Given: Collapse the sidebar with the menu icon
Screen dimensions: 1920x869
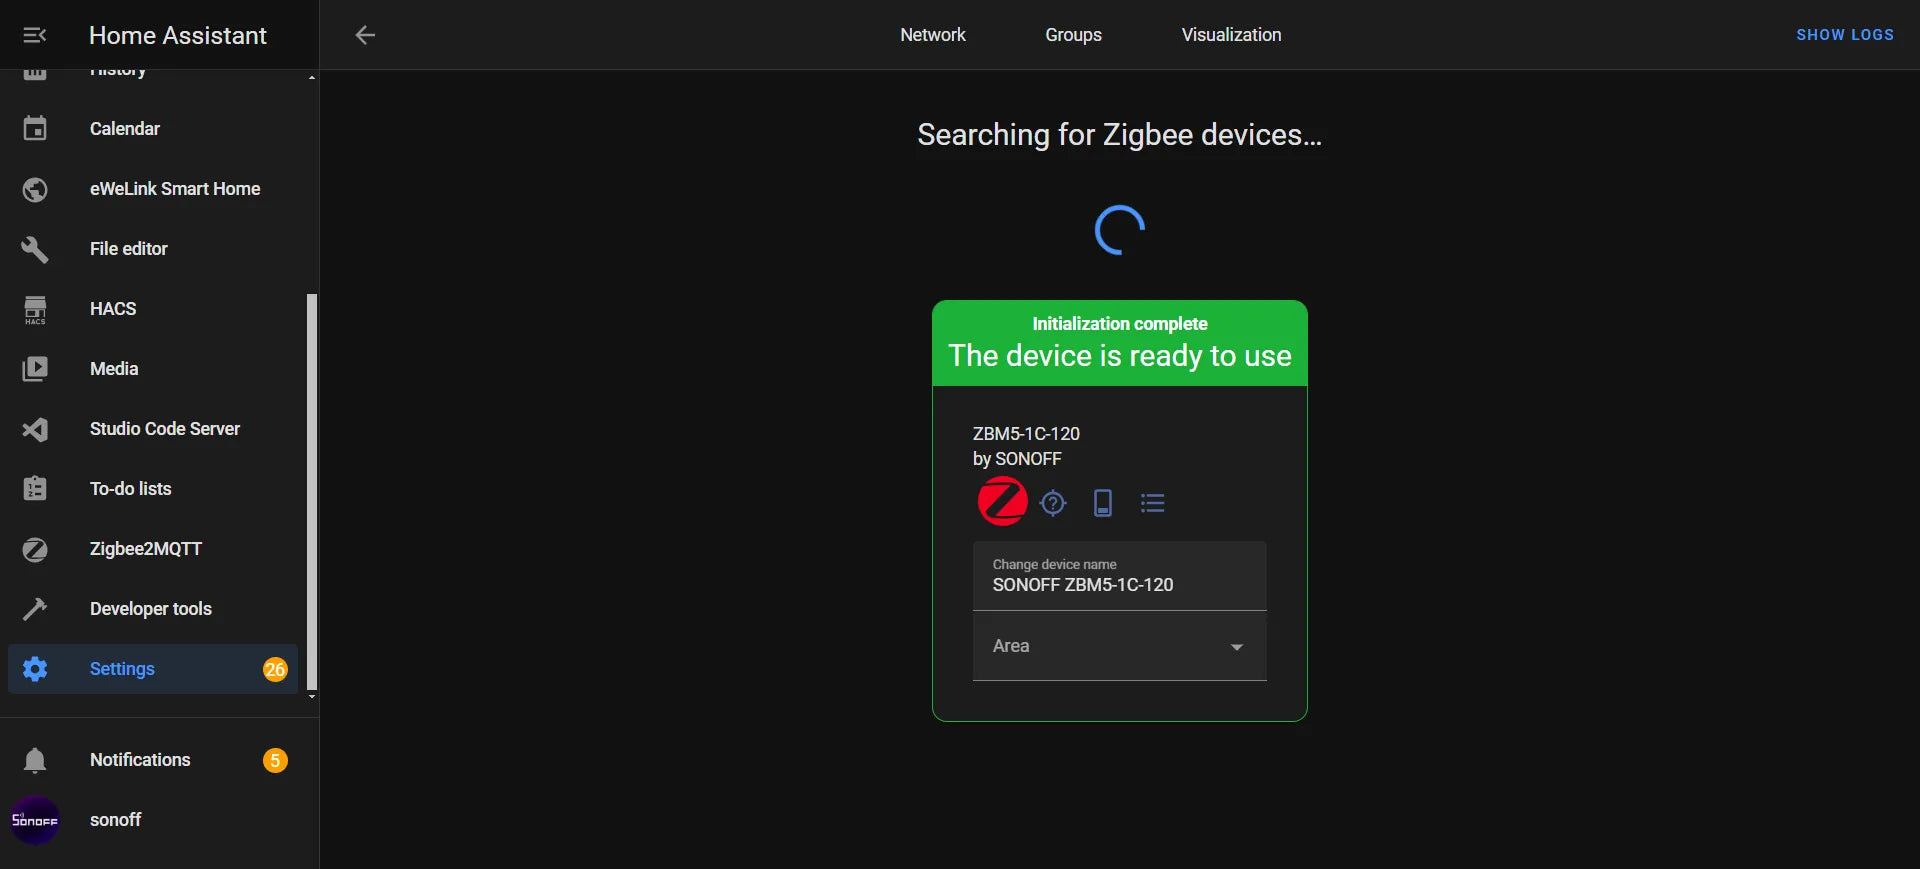Looking at the screenshot, I should pos(35,35).
